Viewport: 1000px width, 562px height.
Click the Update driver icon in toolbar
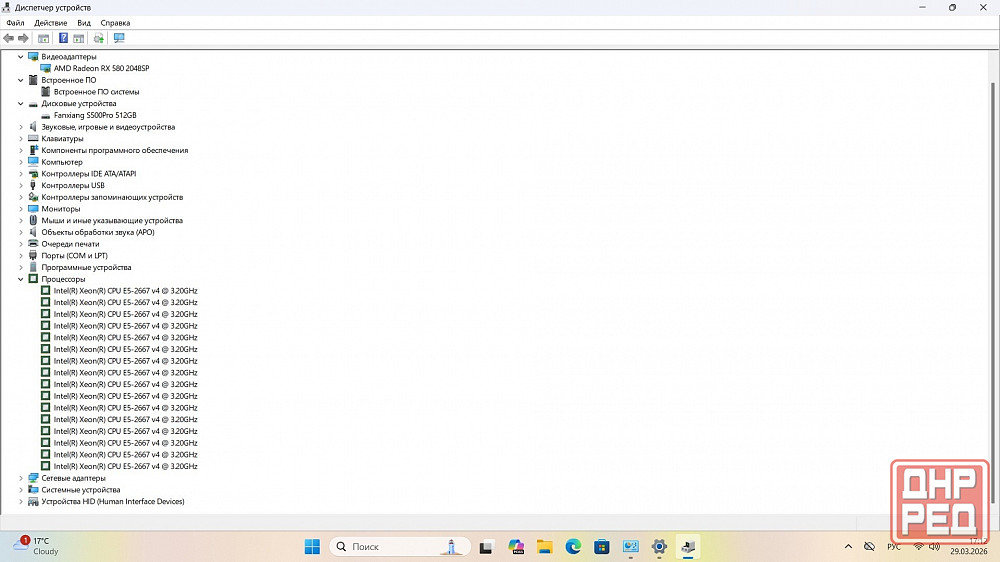point(98,38)
